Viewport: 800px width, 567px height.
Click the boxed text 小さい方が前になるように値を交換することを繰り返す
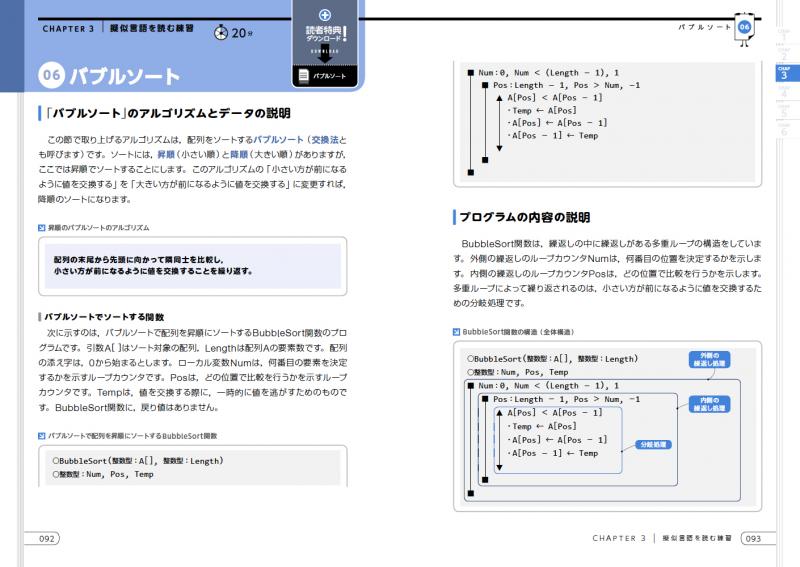154,271
